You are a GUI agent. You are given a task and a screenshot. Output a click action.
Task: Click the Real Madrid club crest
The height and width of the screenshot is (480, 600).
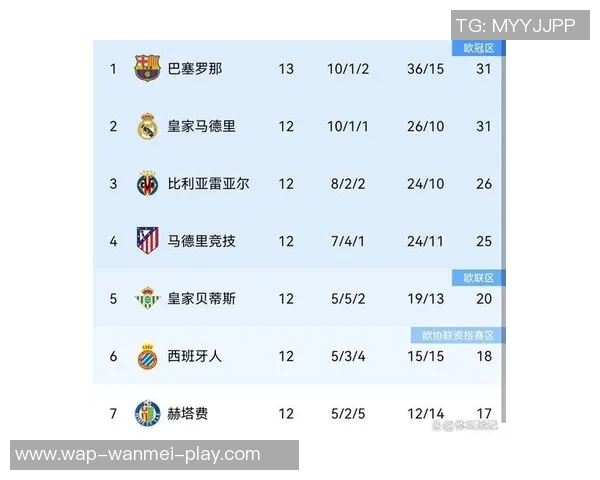pos(148,127)
